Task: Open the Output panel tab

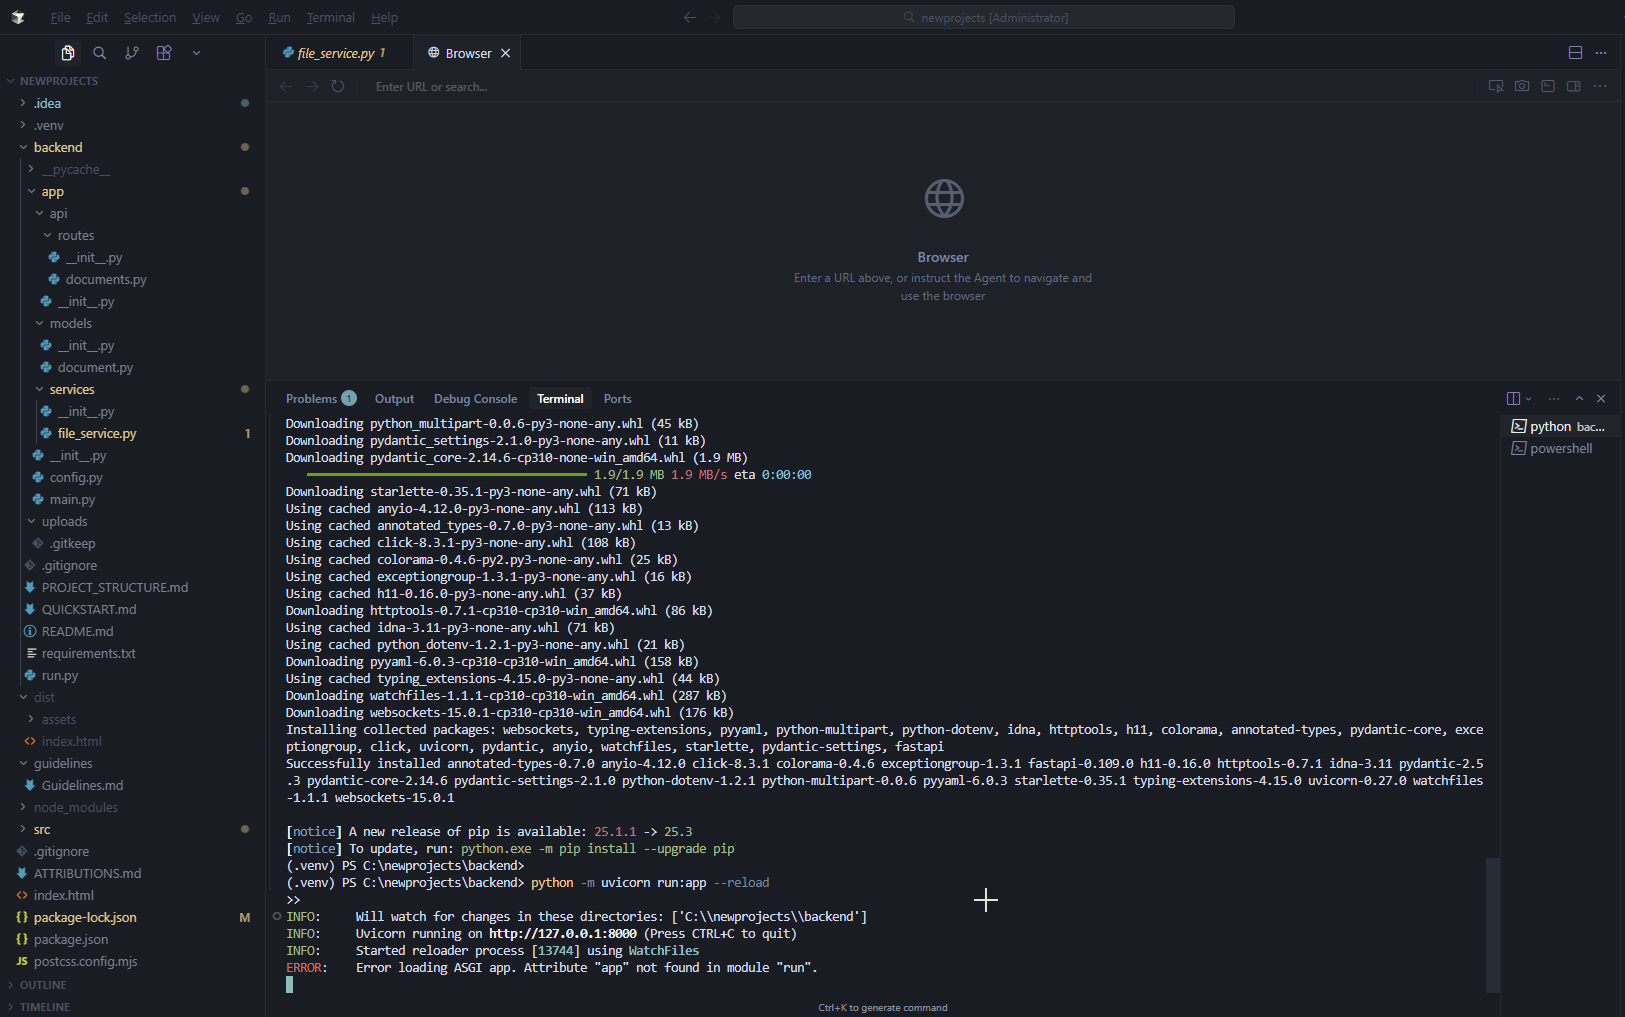Action: click(394, 399)
